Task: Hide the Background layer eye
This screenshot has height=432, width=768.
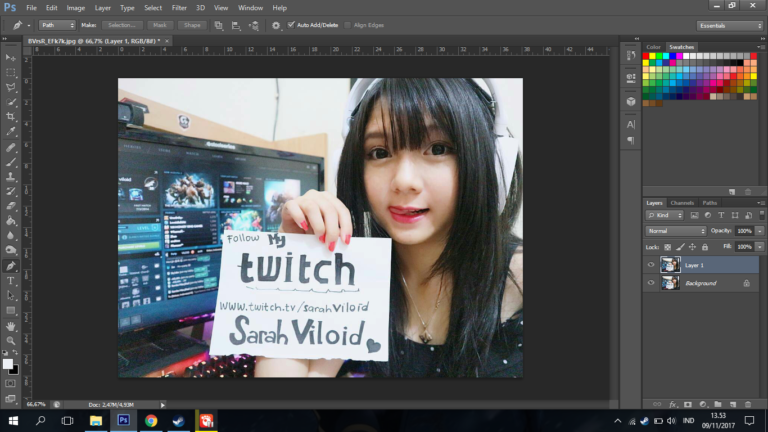Action: point(651,283)
